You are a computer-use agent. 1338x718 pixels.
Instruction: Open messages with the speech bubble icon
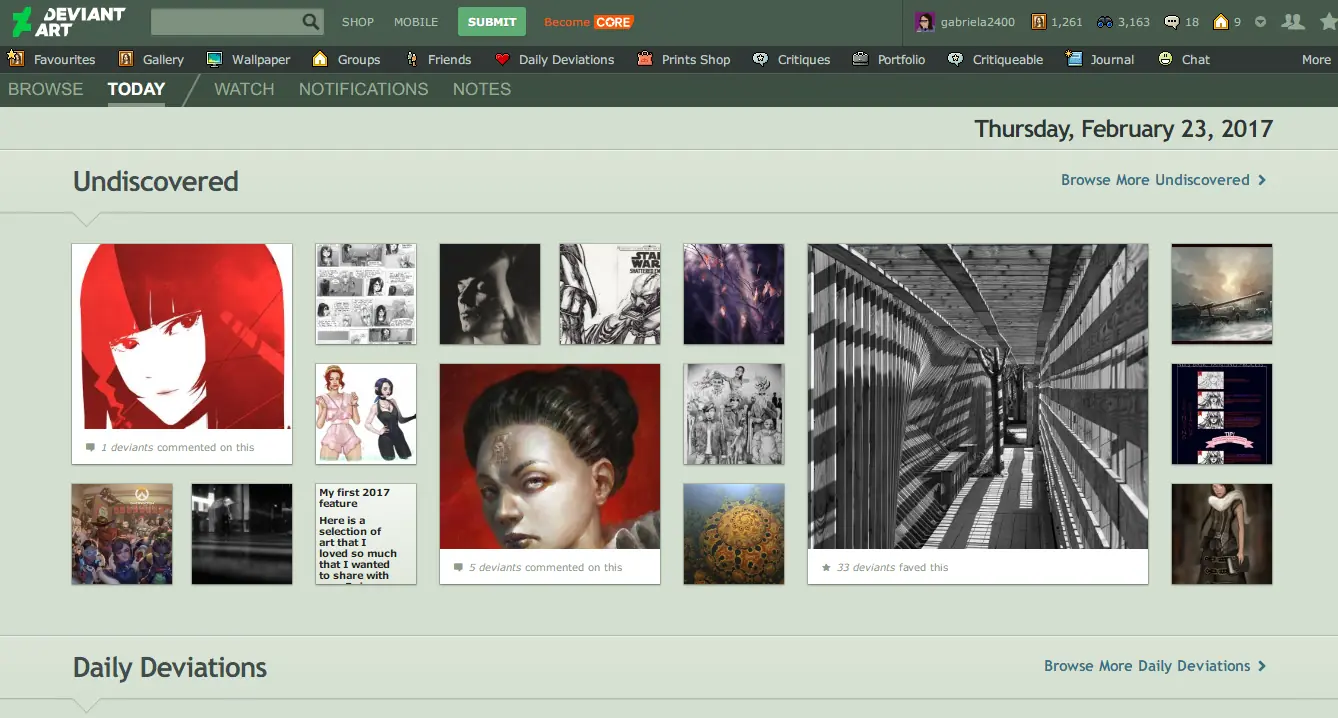[1171, 21]
